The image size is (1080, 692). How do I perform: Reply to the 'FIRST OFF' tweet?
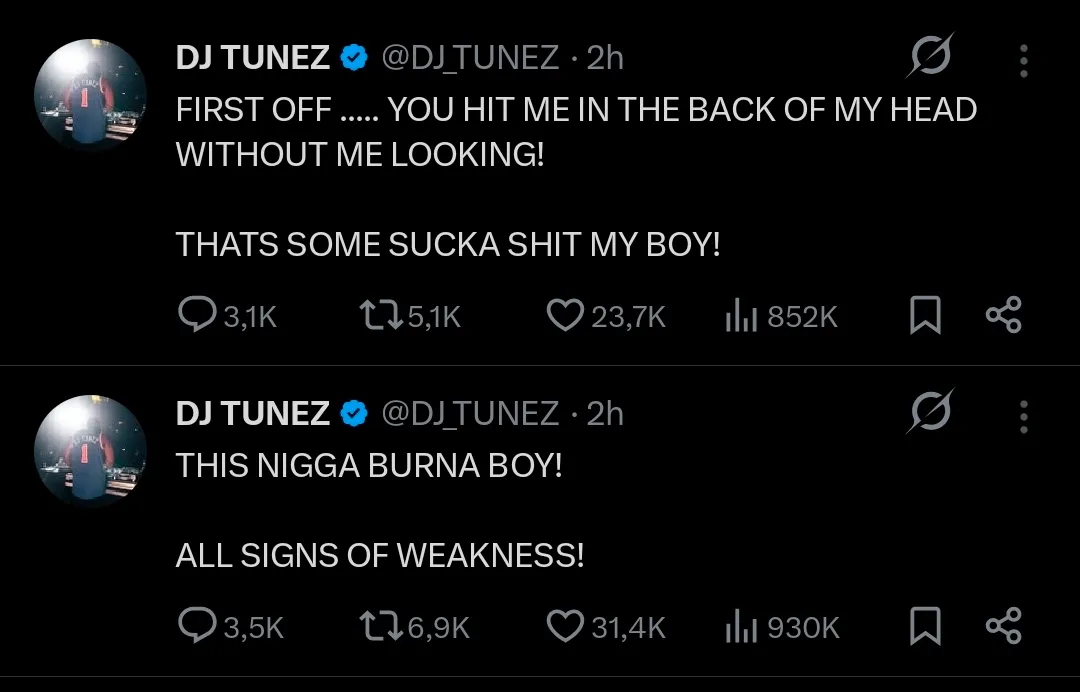(196, 316)
